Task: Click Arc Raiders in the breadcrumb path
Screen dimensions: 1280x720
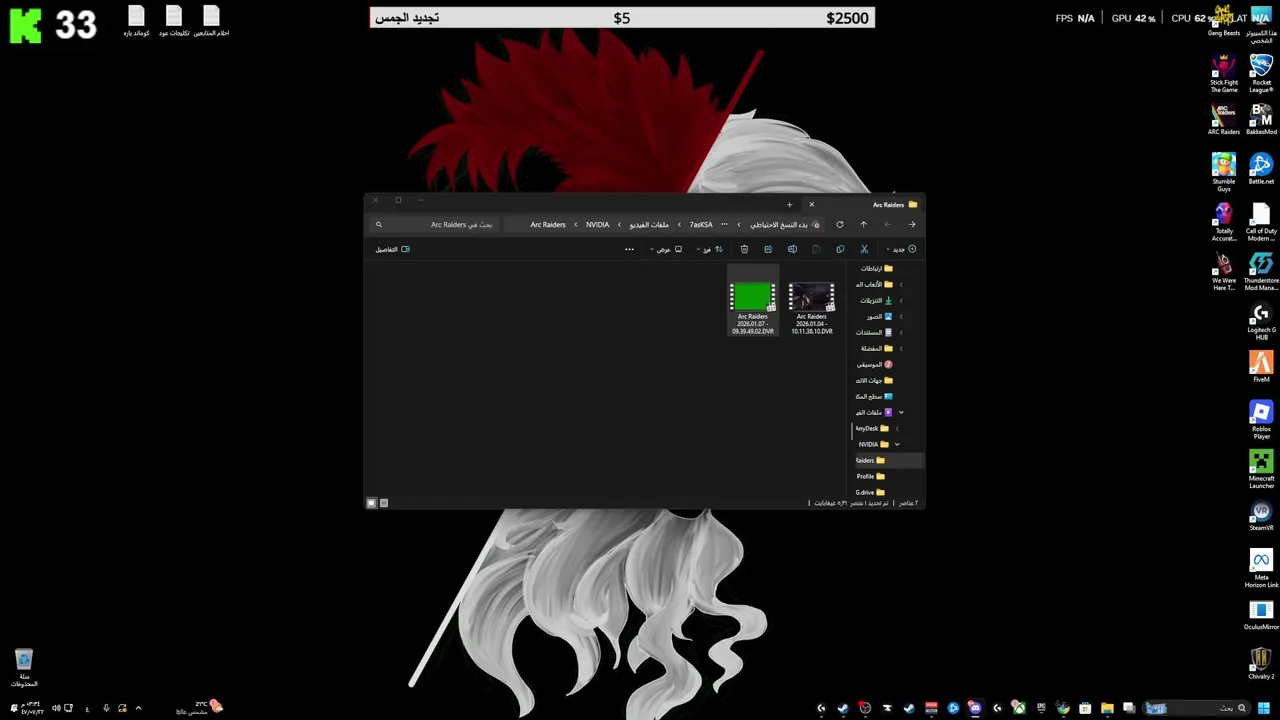Action: 548,225
